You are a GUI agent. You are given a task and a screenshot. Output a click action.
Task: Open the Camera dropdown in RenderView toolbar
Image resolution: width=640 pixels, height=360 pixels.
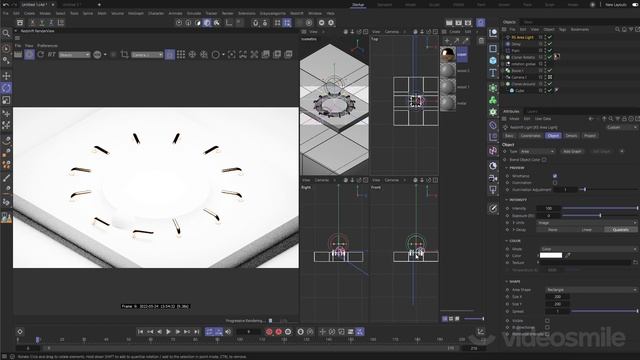(x=147, y=54)
